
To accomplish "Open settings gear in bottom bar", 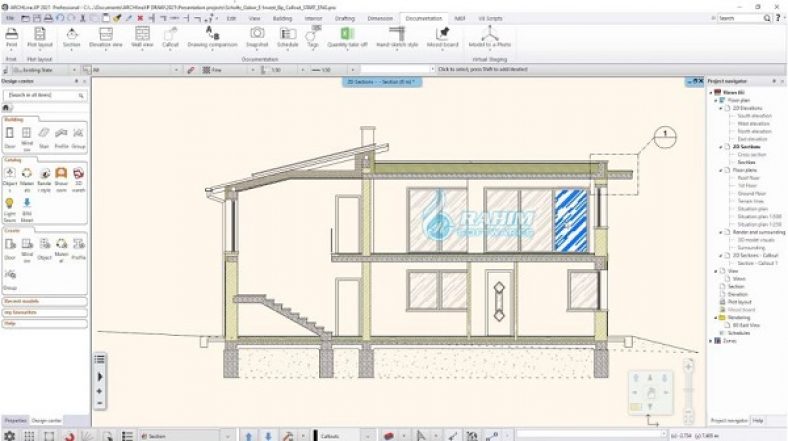I will click(x=9, y=436).
